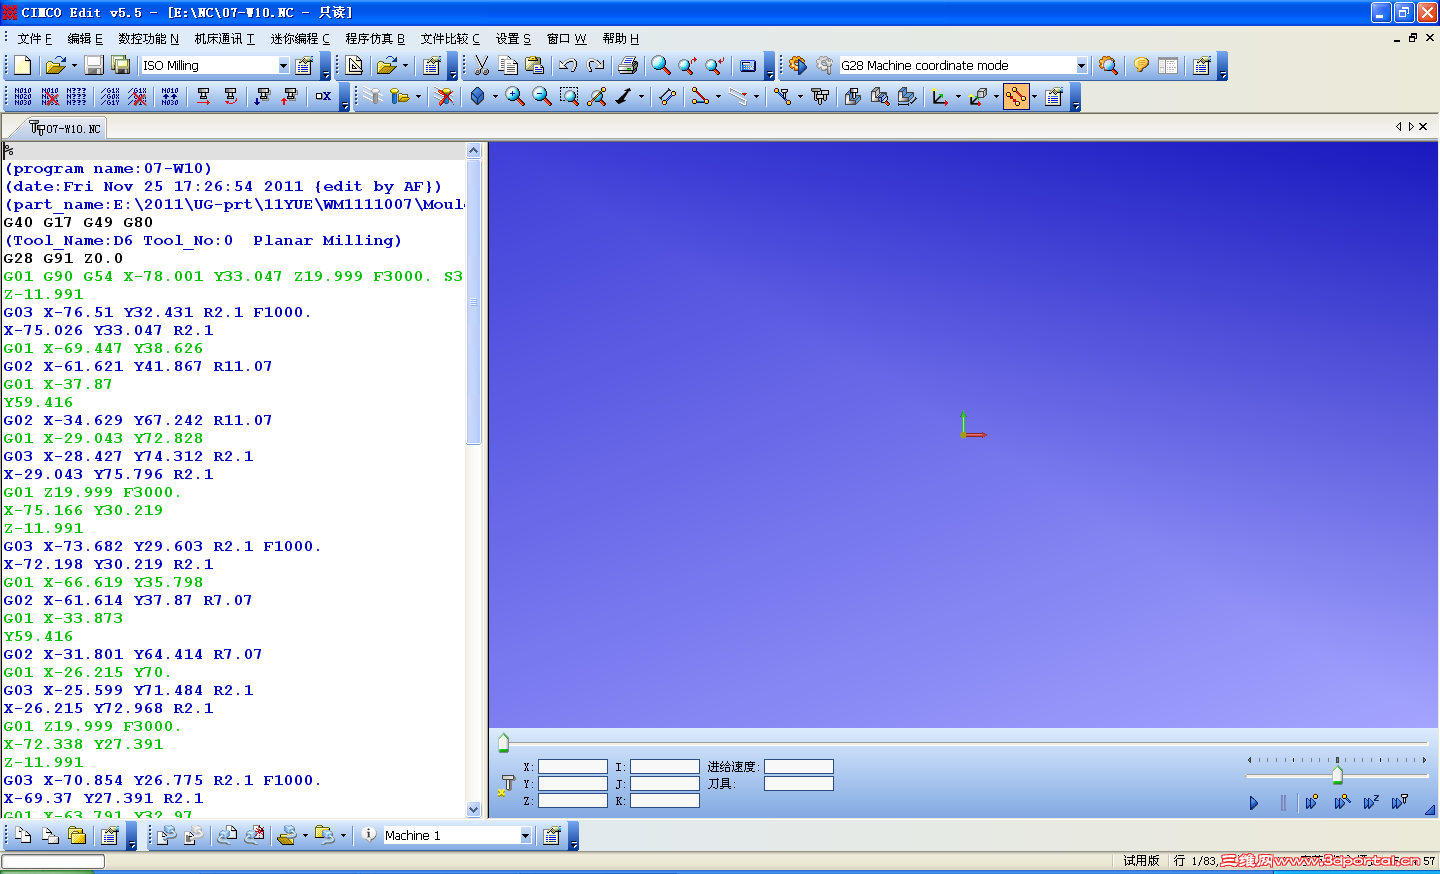Expand the Open file dropdown arrow
Screen dimensions: 1440x874
point(74,66)
